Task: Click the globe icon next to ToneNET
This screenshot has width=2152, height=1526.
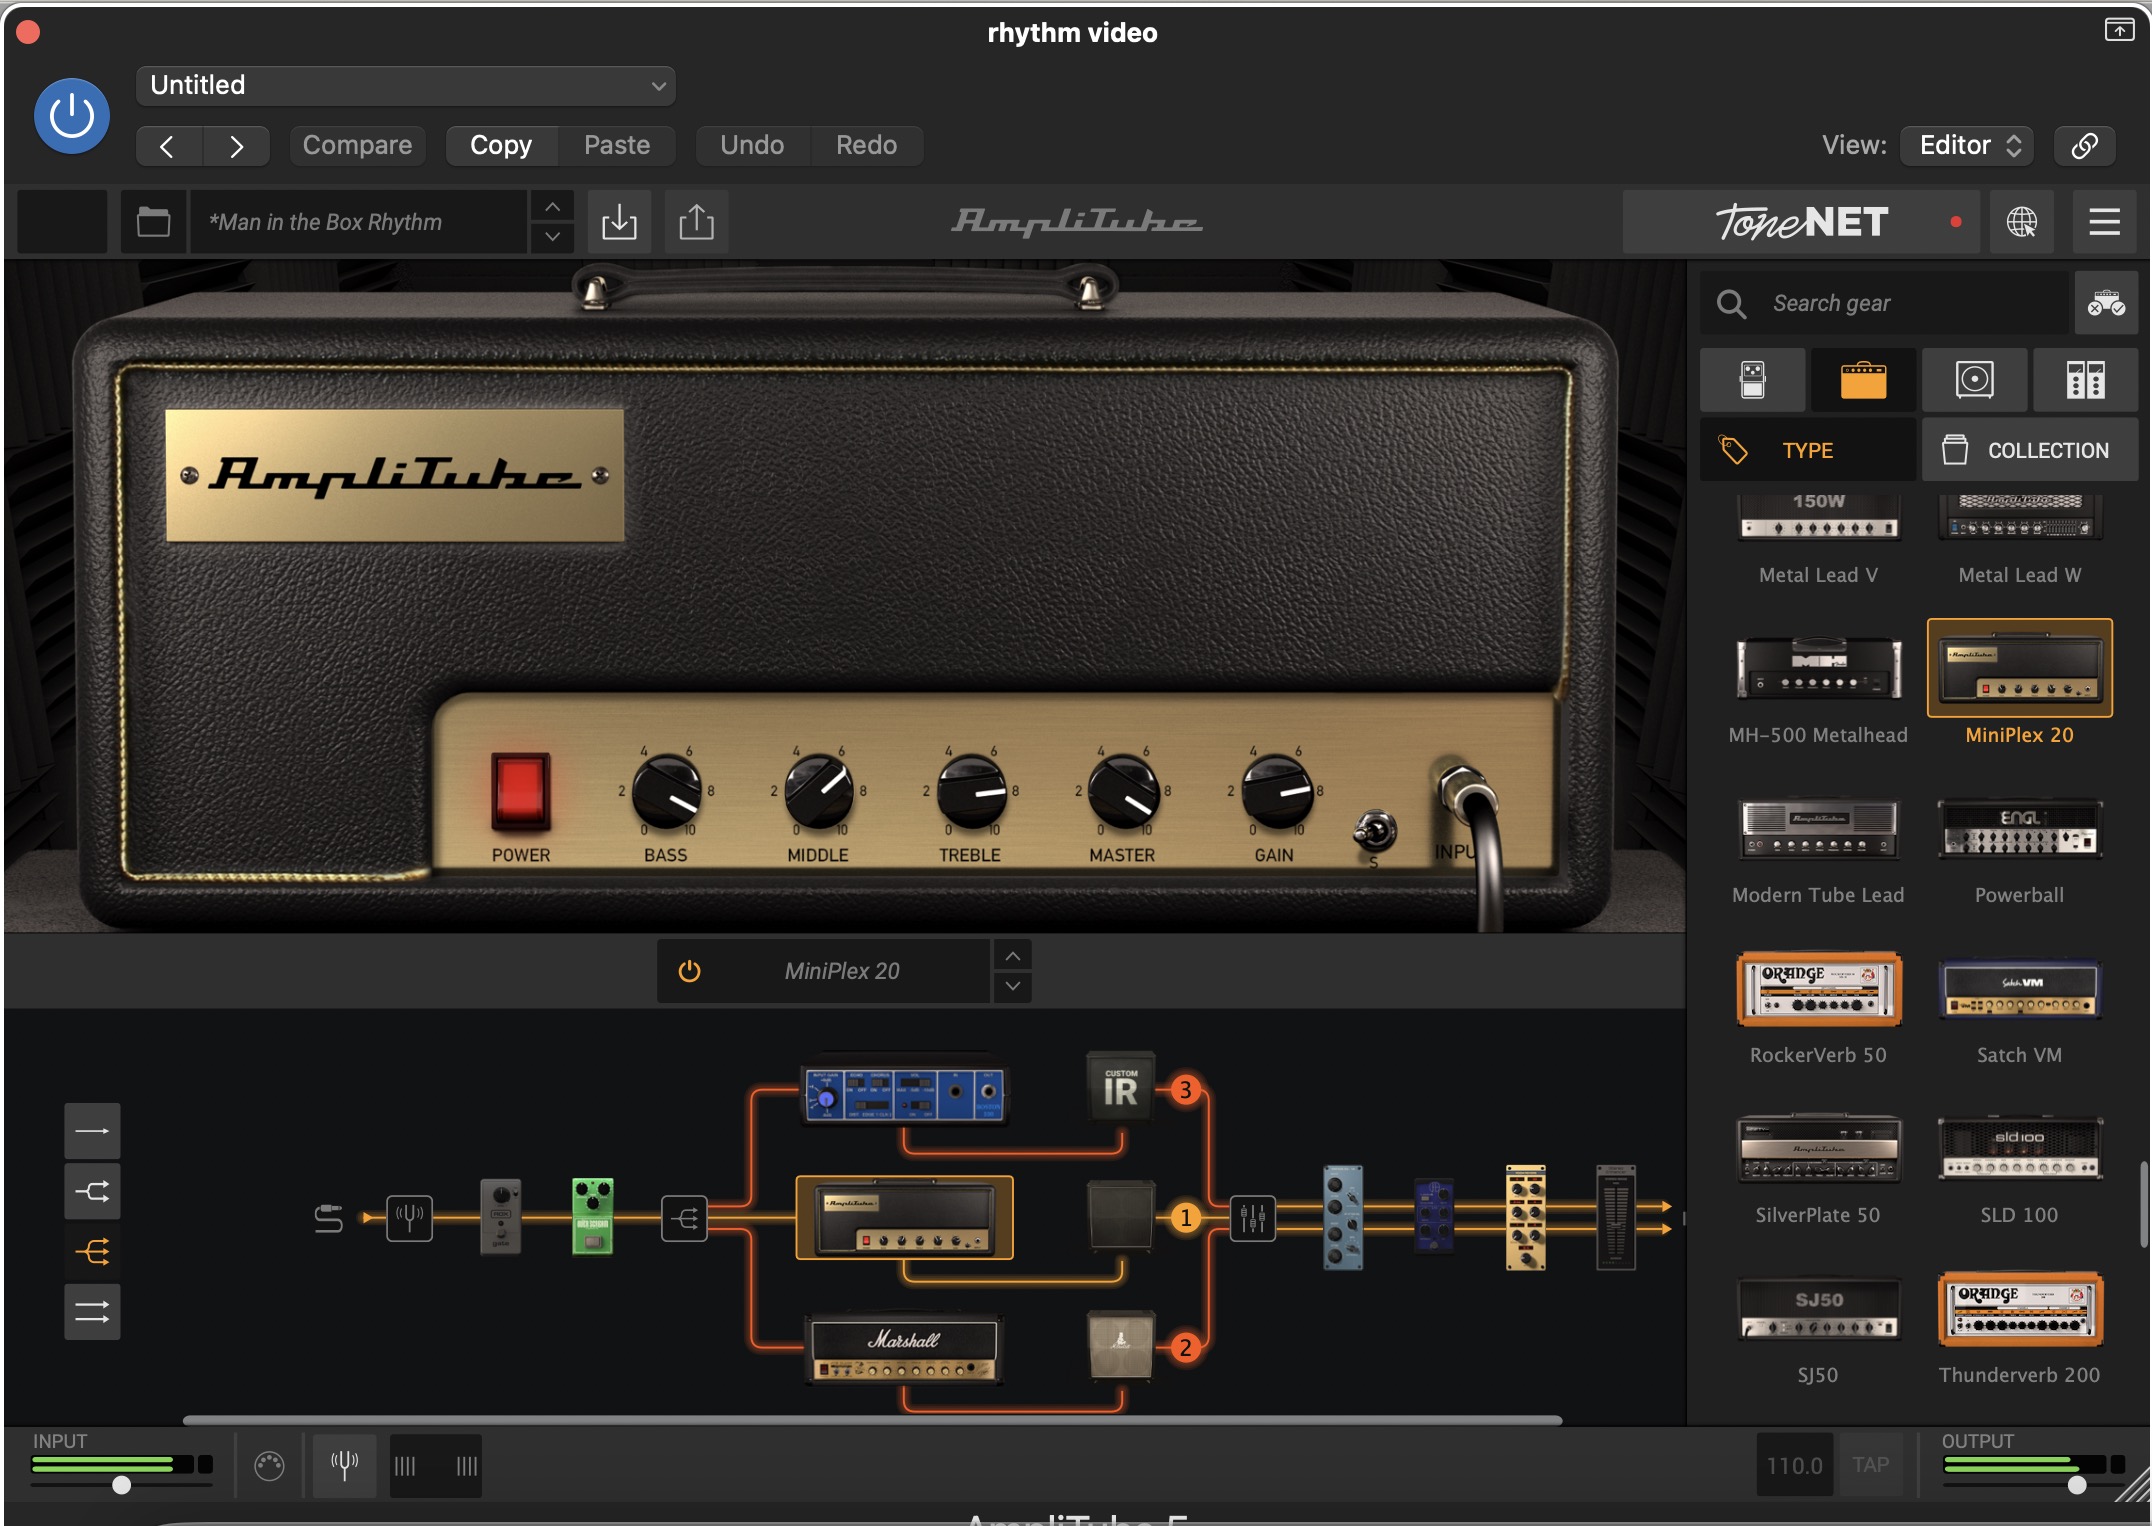Action: tap(2021, 221)
